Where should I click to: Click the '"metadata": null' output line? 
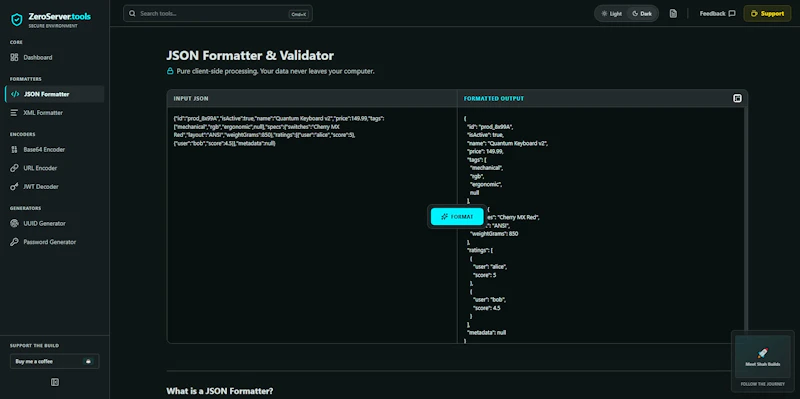(x=486, y=333)
